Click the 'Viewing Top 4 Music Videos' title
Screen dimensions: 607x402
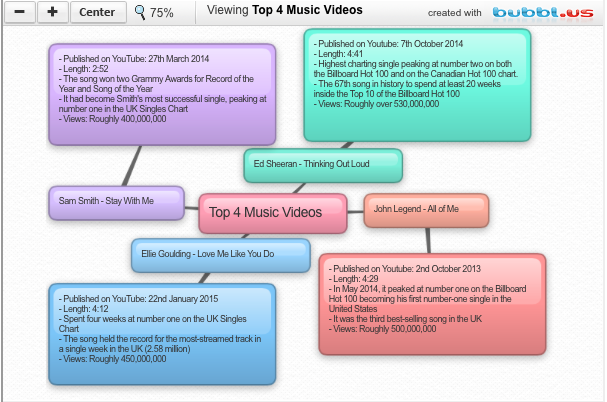point(285,10)
